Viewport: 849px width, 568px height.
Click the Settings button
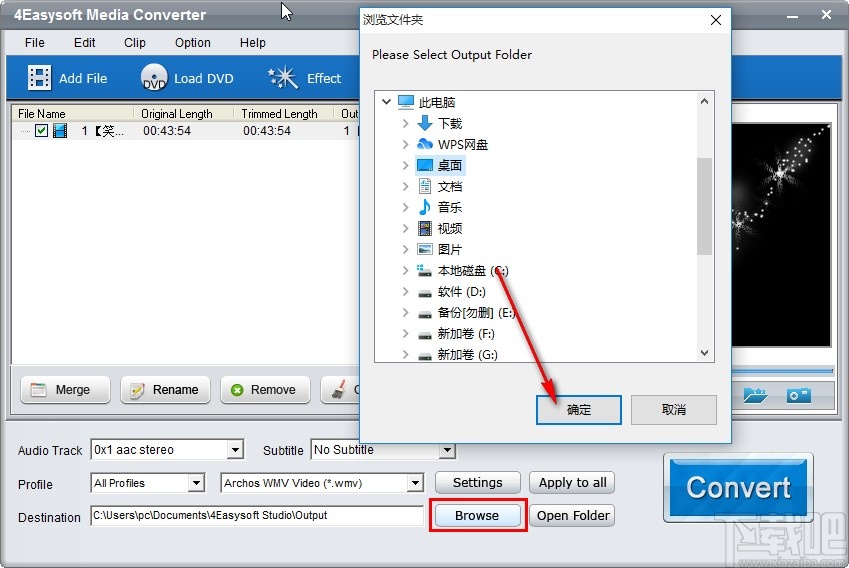click(478, 482)
